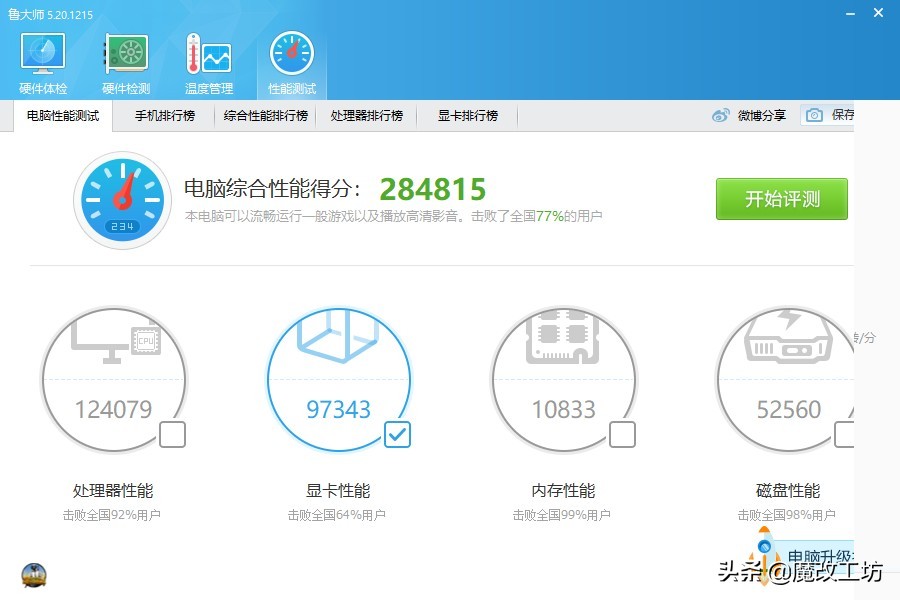This screenshot has height=600, width=900.
Task: Click the 开始评测 start benchmark button
Action: click(x=781, y=198)
